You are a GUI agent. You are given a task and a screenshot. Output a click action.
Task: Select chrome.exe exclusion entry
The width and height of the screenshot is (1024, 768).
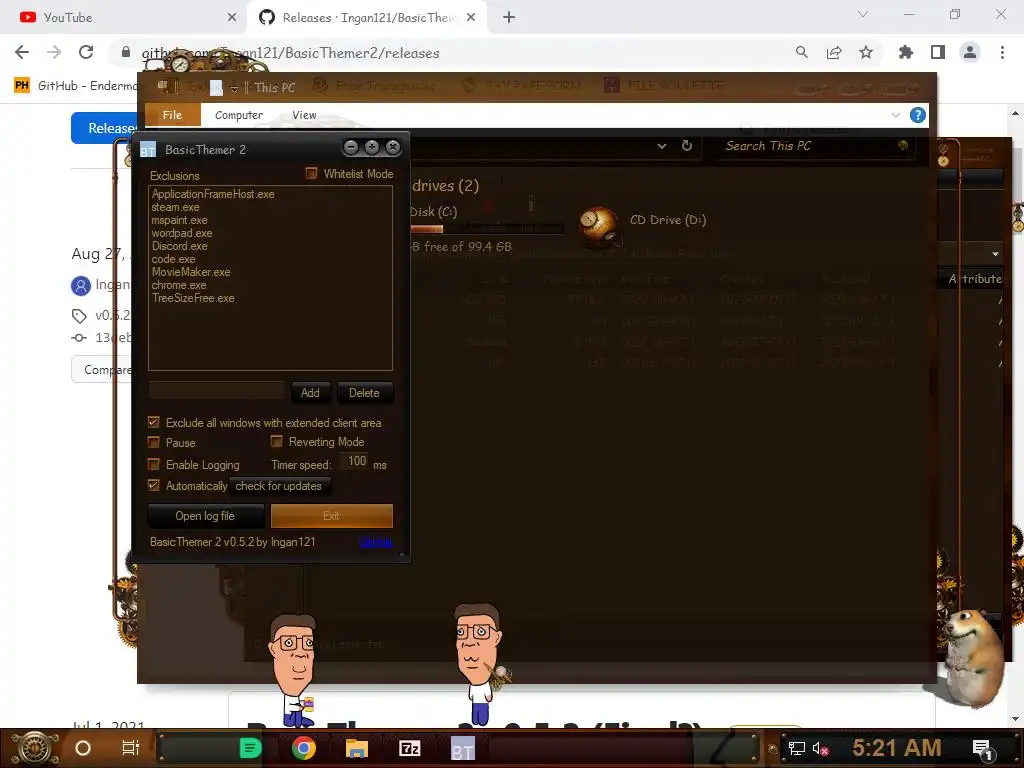[x=179, y=285]
